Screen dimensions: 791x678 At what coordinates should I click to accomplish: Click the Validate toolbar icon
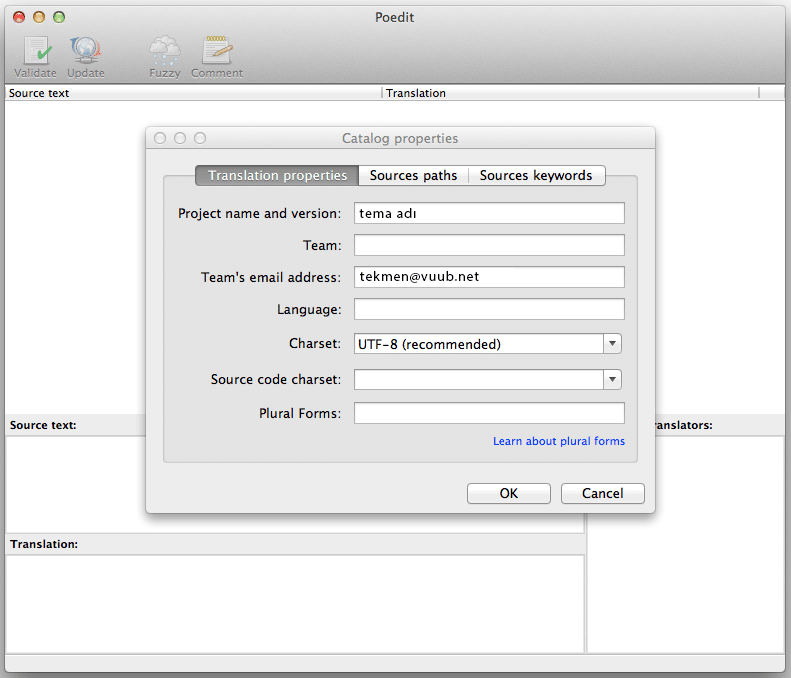(35, 51)
